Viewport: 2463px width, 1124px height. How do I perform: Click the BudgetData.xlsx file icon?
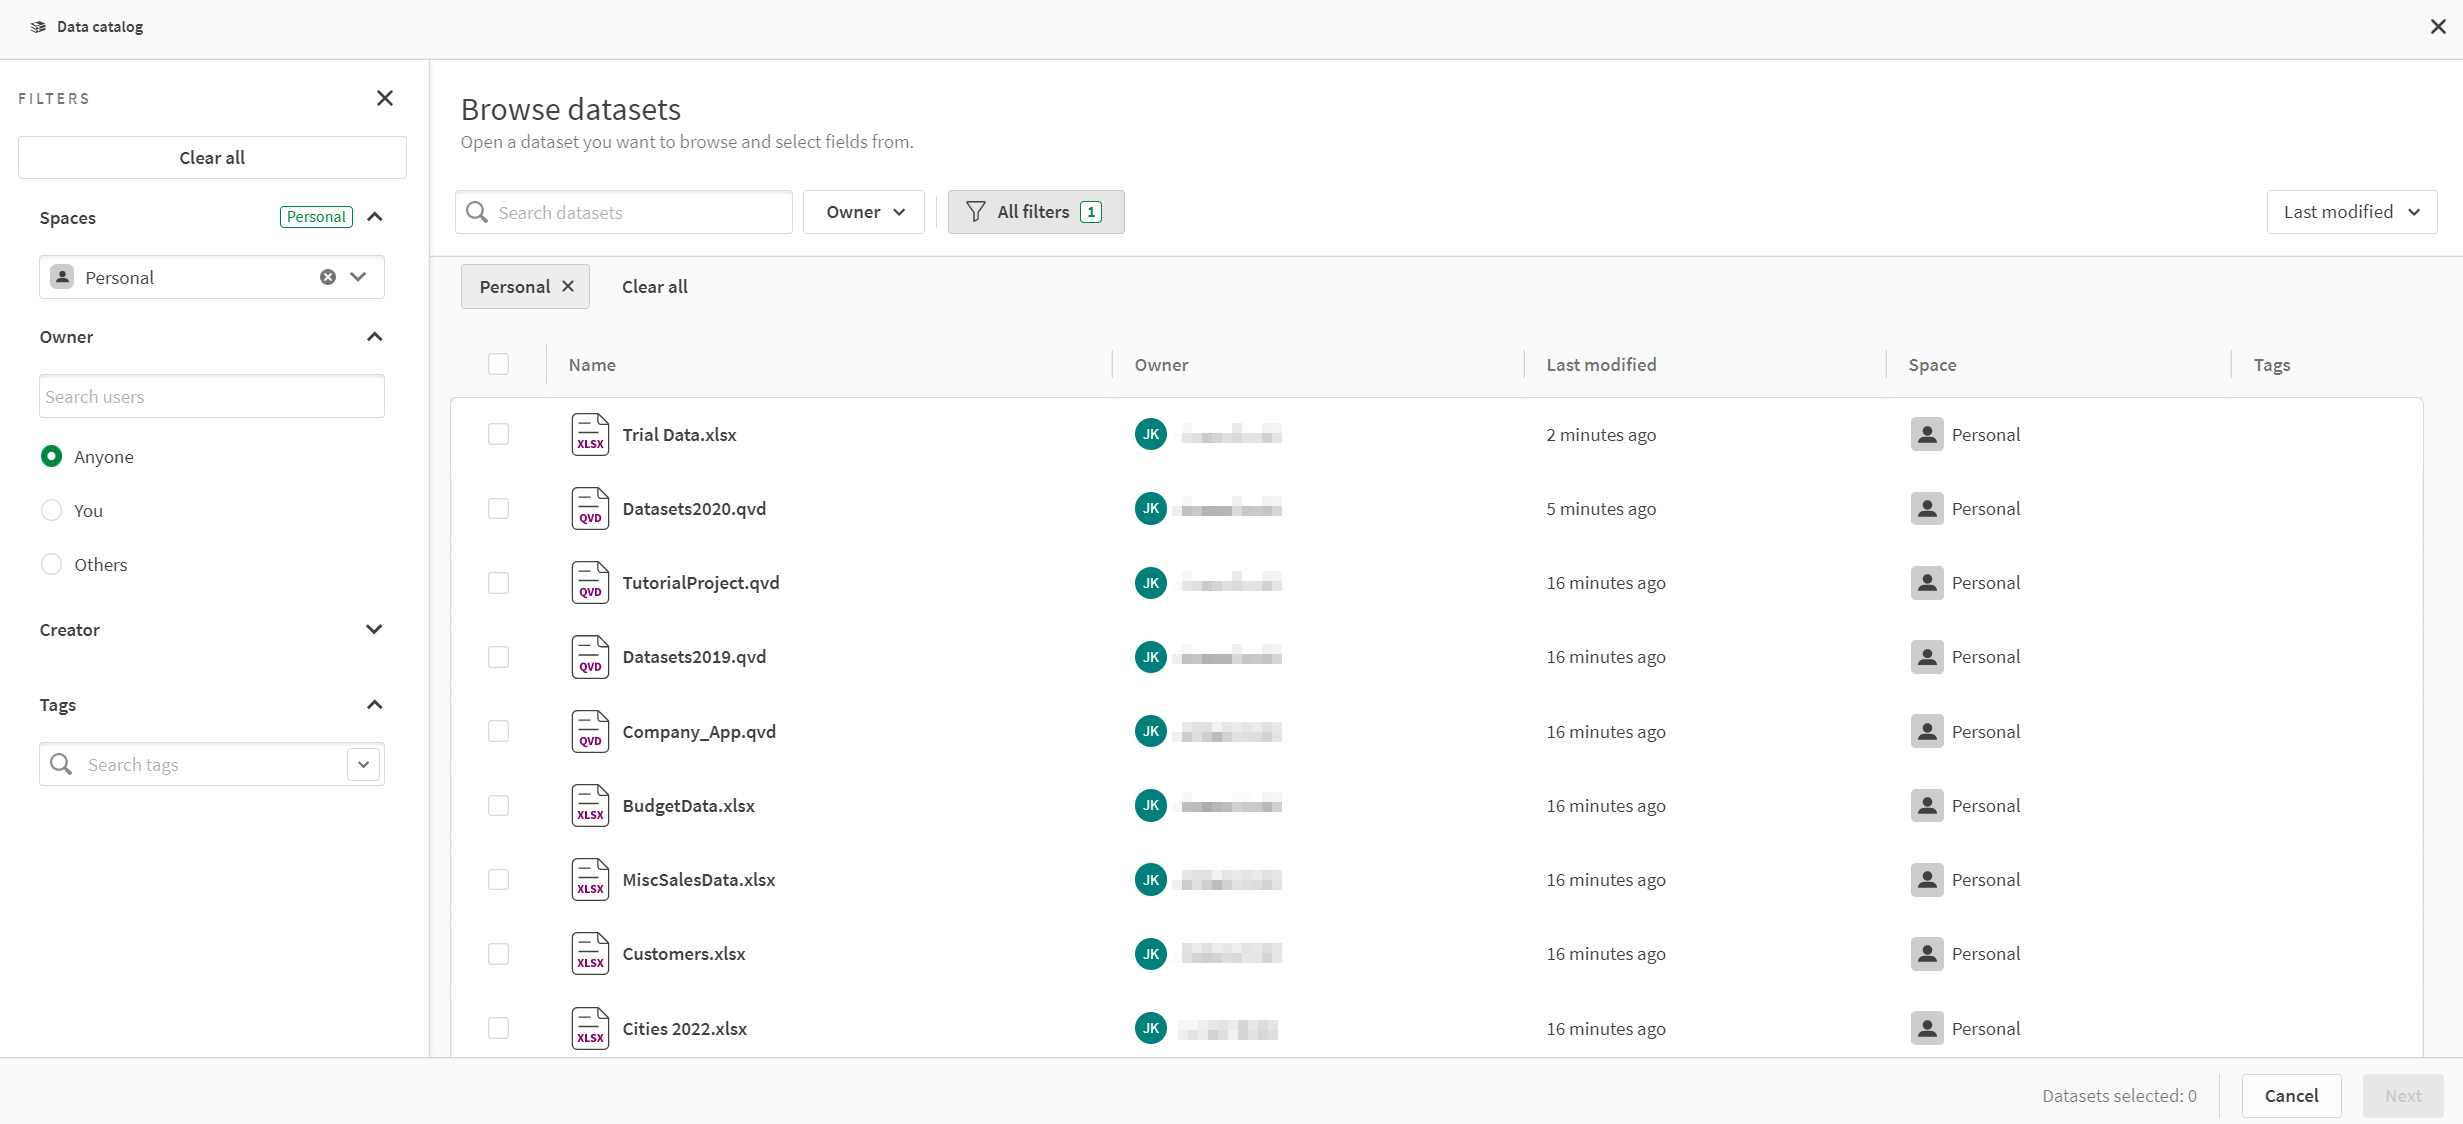[589, 804]
